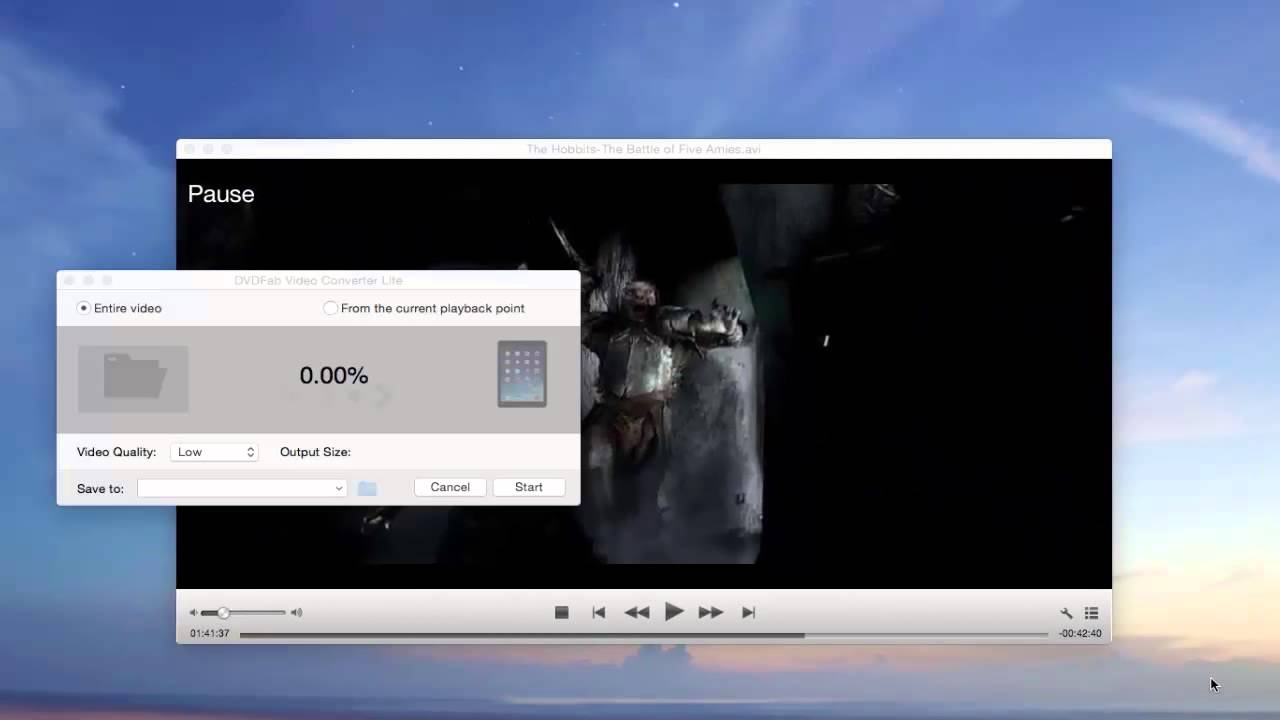Open the Video Quality dropdown set to Low
1280x720 pixels.
point(214,452)
